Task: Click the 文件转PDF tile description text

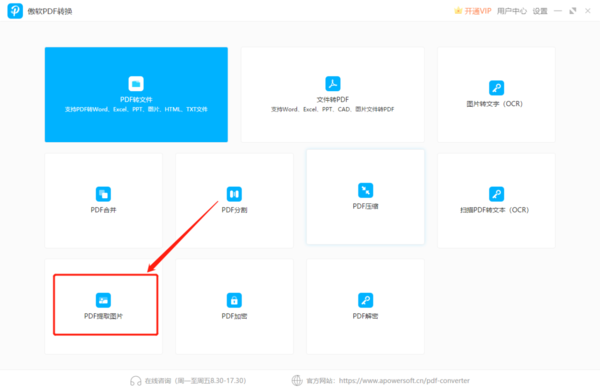Action: tap(333, 109)
